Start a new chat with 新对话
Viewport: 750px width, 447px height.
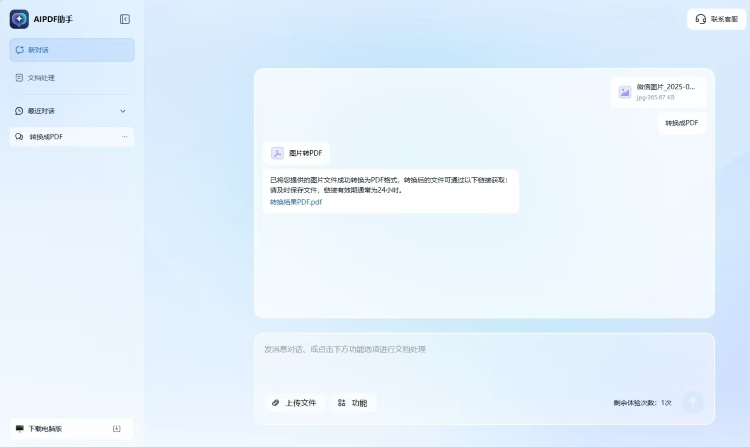click(x=72, y=50)
